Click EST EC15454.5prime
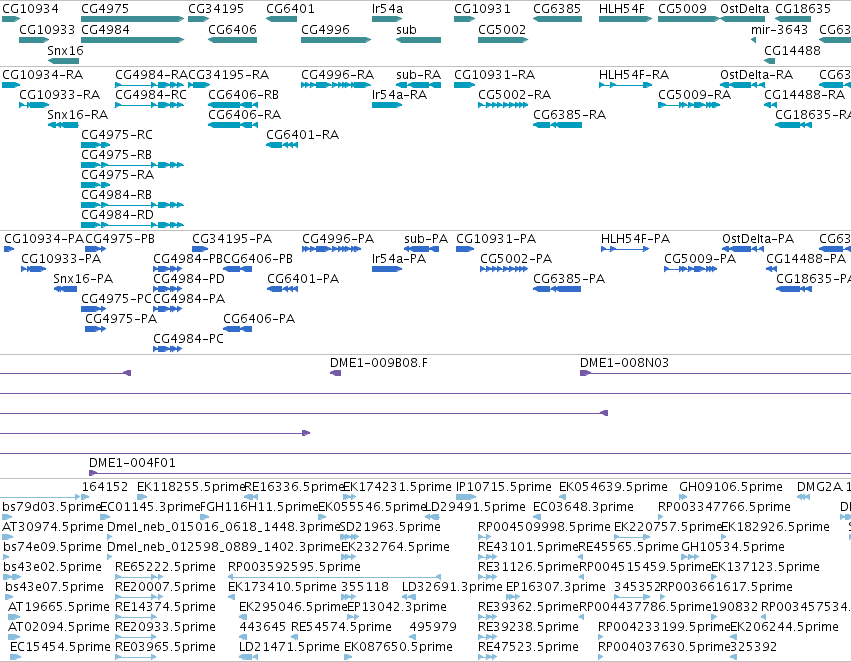851x662 pixels. [60, 646]
